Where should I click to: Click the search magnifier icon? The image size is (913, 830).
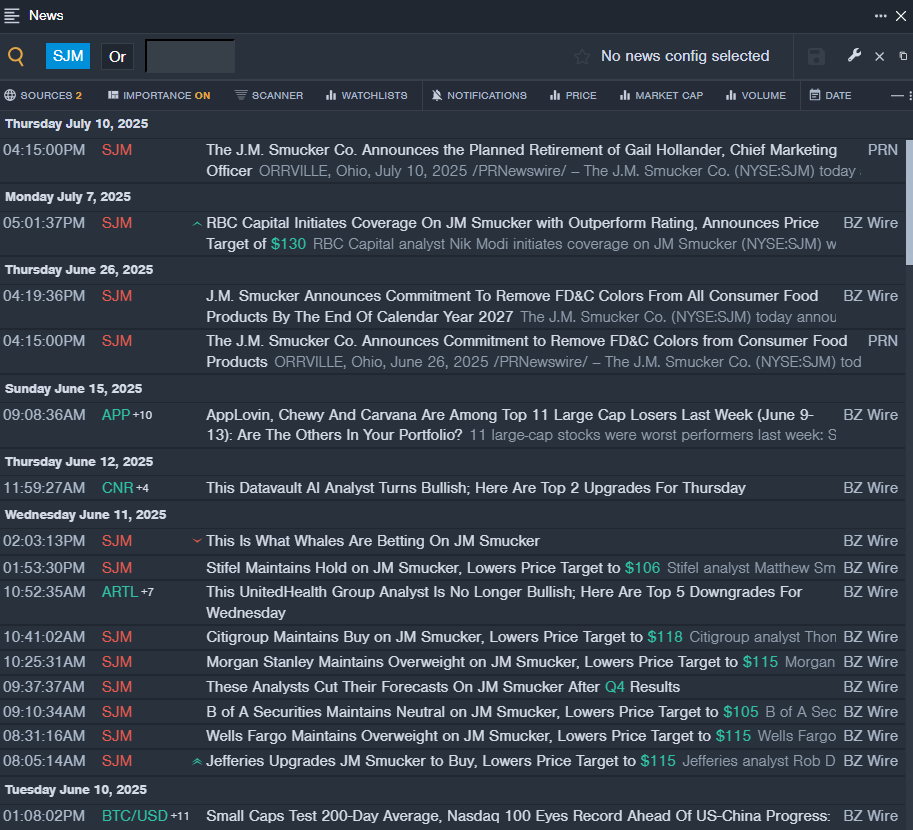[x=16, y=56]
